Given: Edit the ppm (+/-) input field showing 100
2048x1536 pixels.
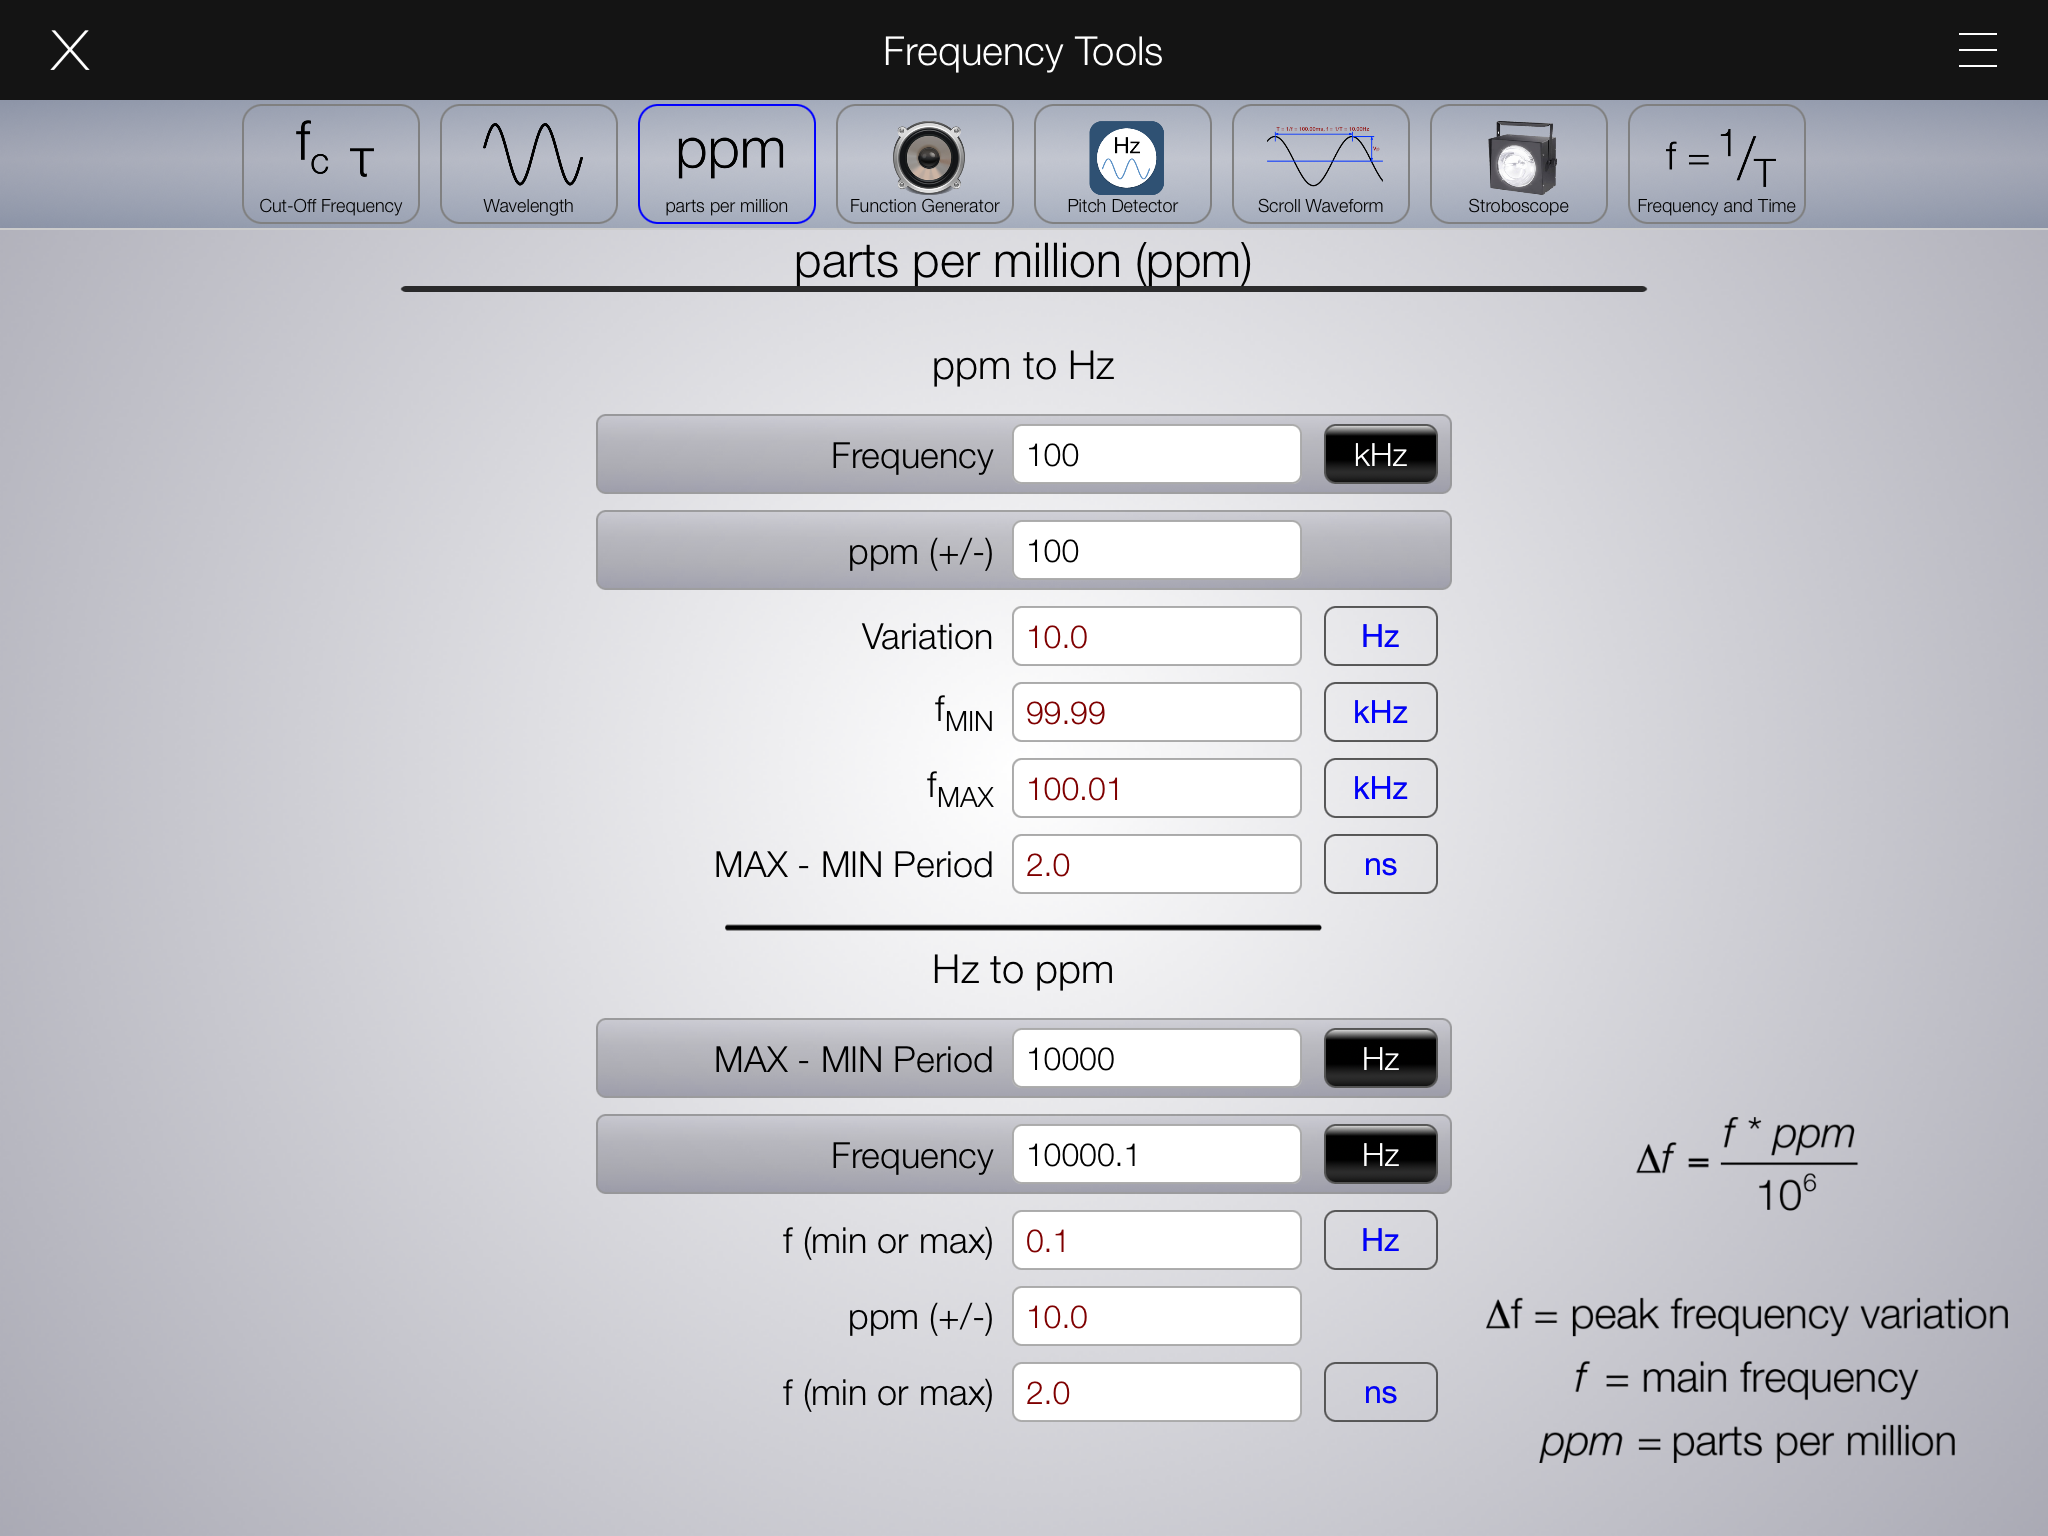Looking at the screenshot, I should tap(1156, 551).
